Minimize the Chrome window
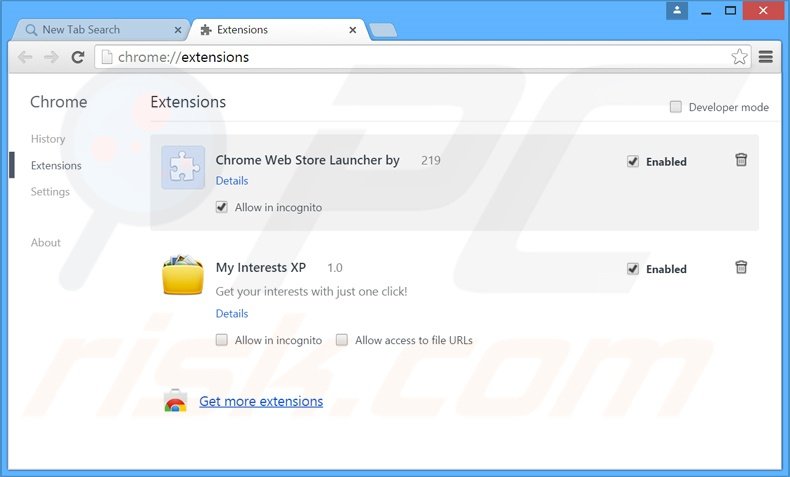 706,11
